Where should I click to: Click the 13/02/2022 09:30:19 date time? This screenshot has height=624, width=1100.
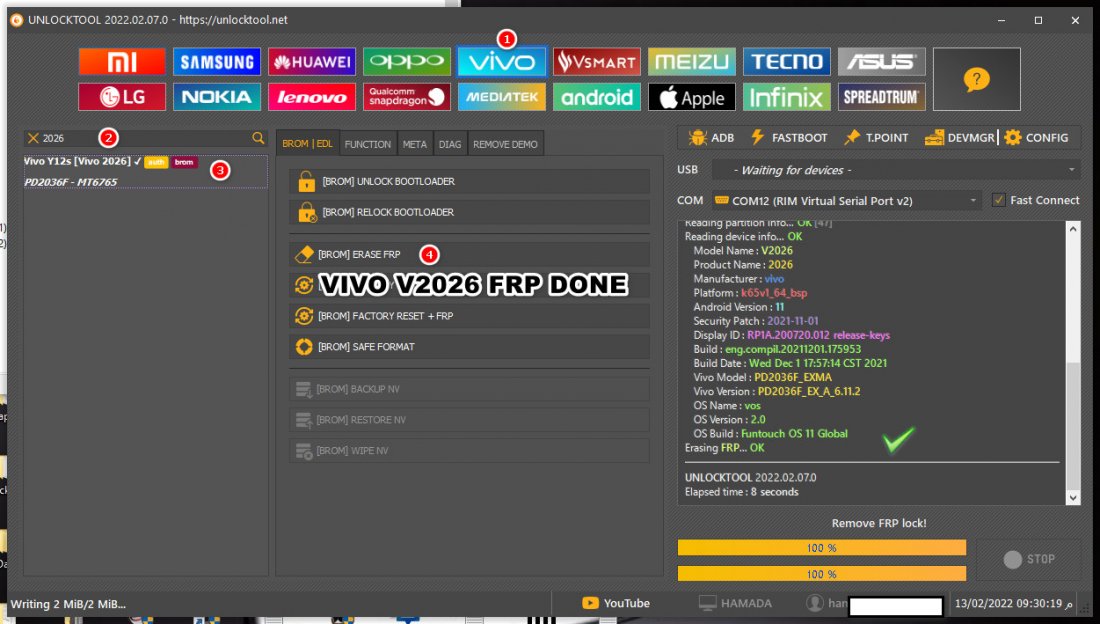tap(1013, 603)
